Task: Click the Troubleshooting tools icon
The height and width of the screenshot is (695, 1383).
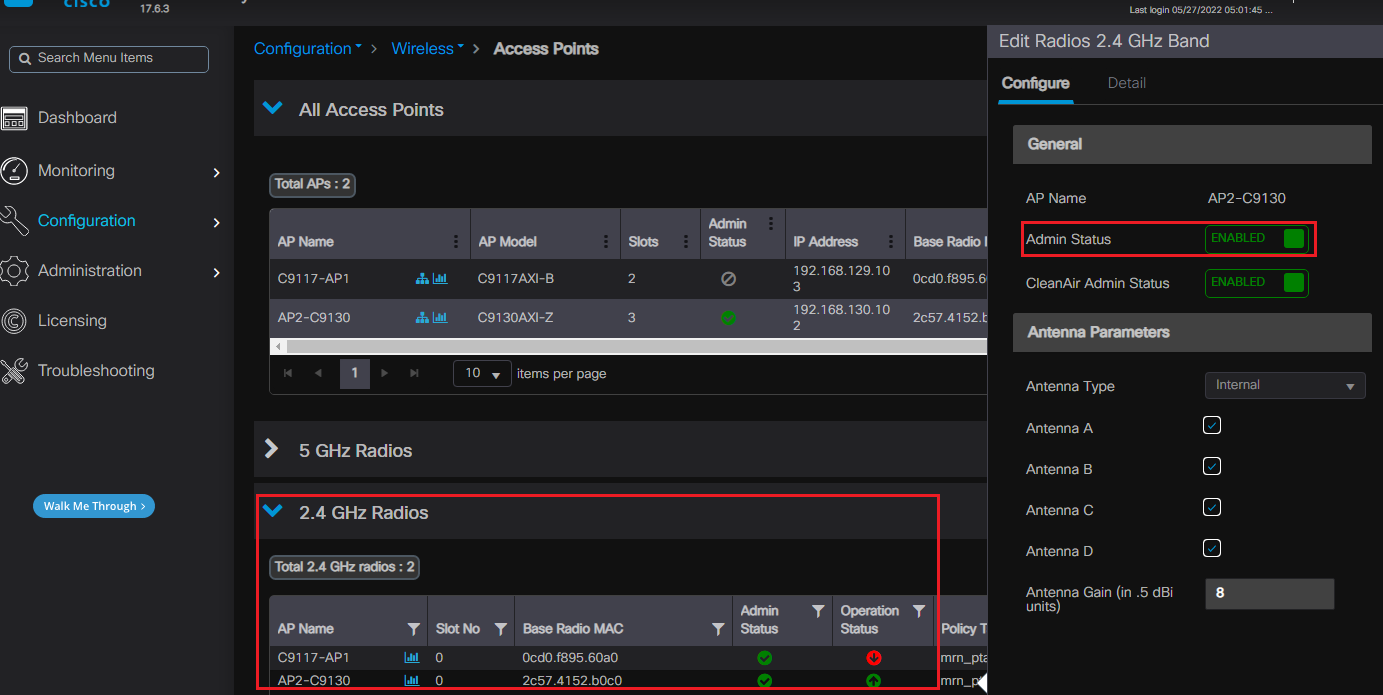Action: tap(14, 371)
